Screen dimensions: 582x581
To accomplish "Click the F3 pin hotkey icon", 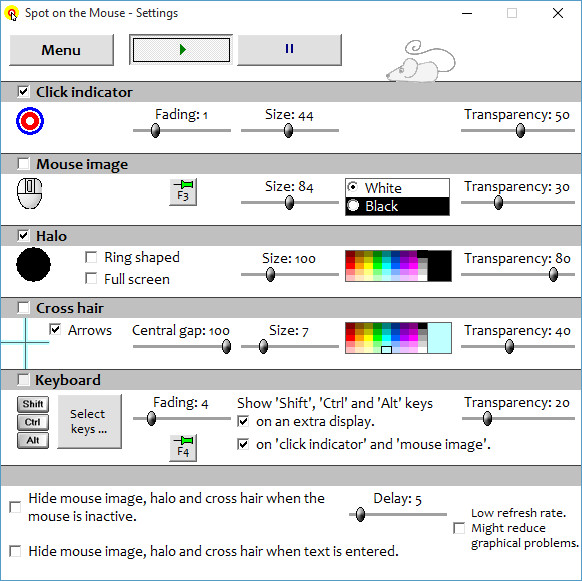I will click(x=183, y=192).
